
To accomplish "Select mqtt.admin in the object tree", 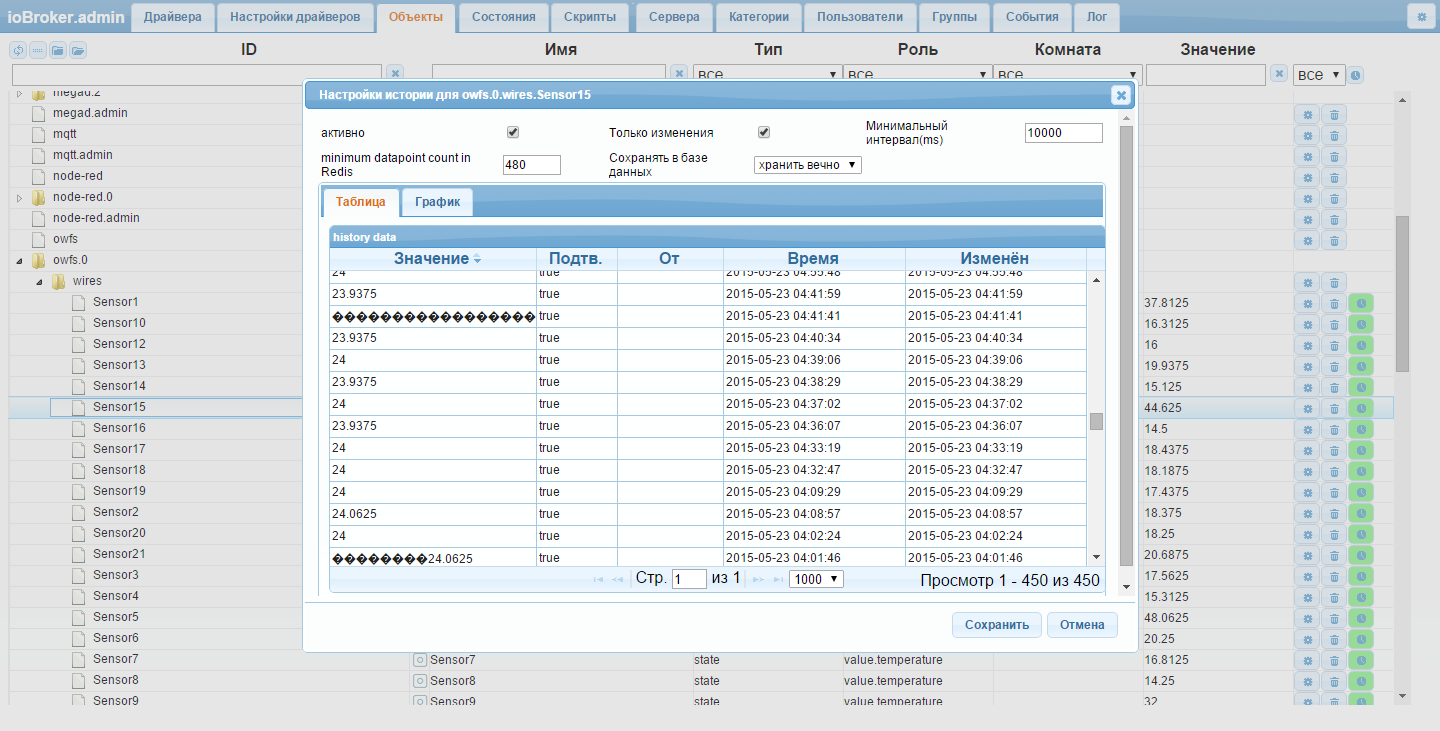I will tap(83, 155).
